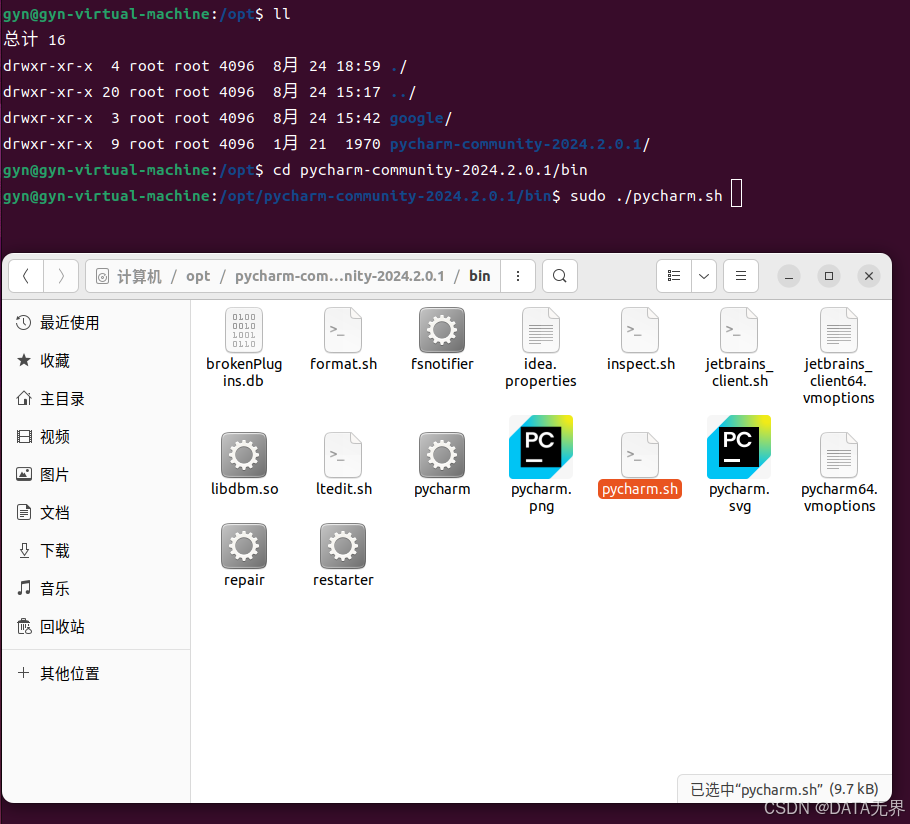Open the hamburger main menu

[x=741, y=276]
